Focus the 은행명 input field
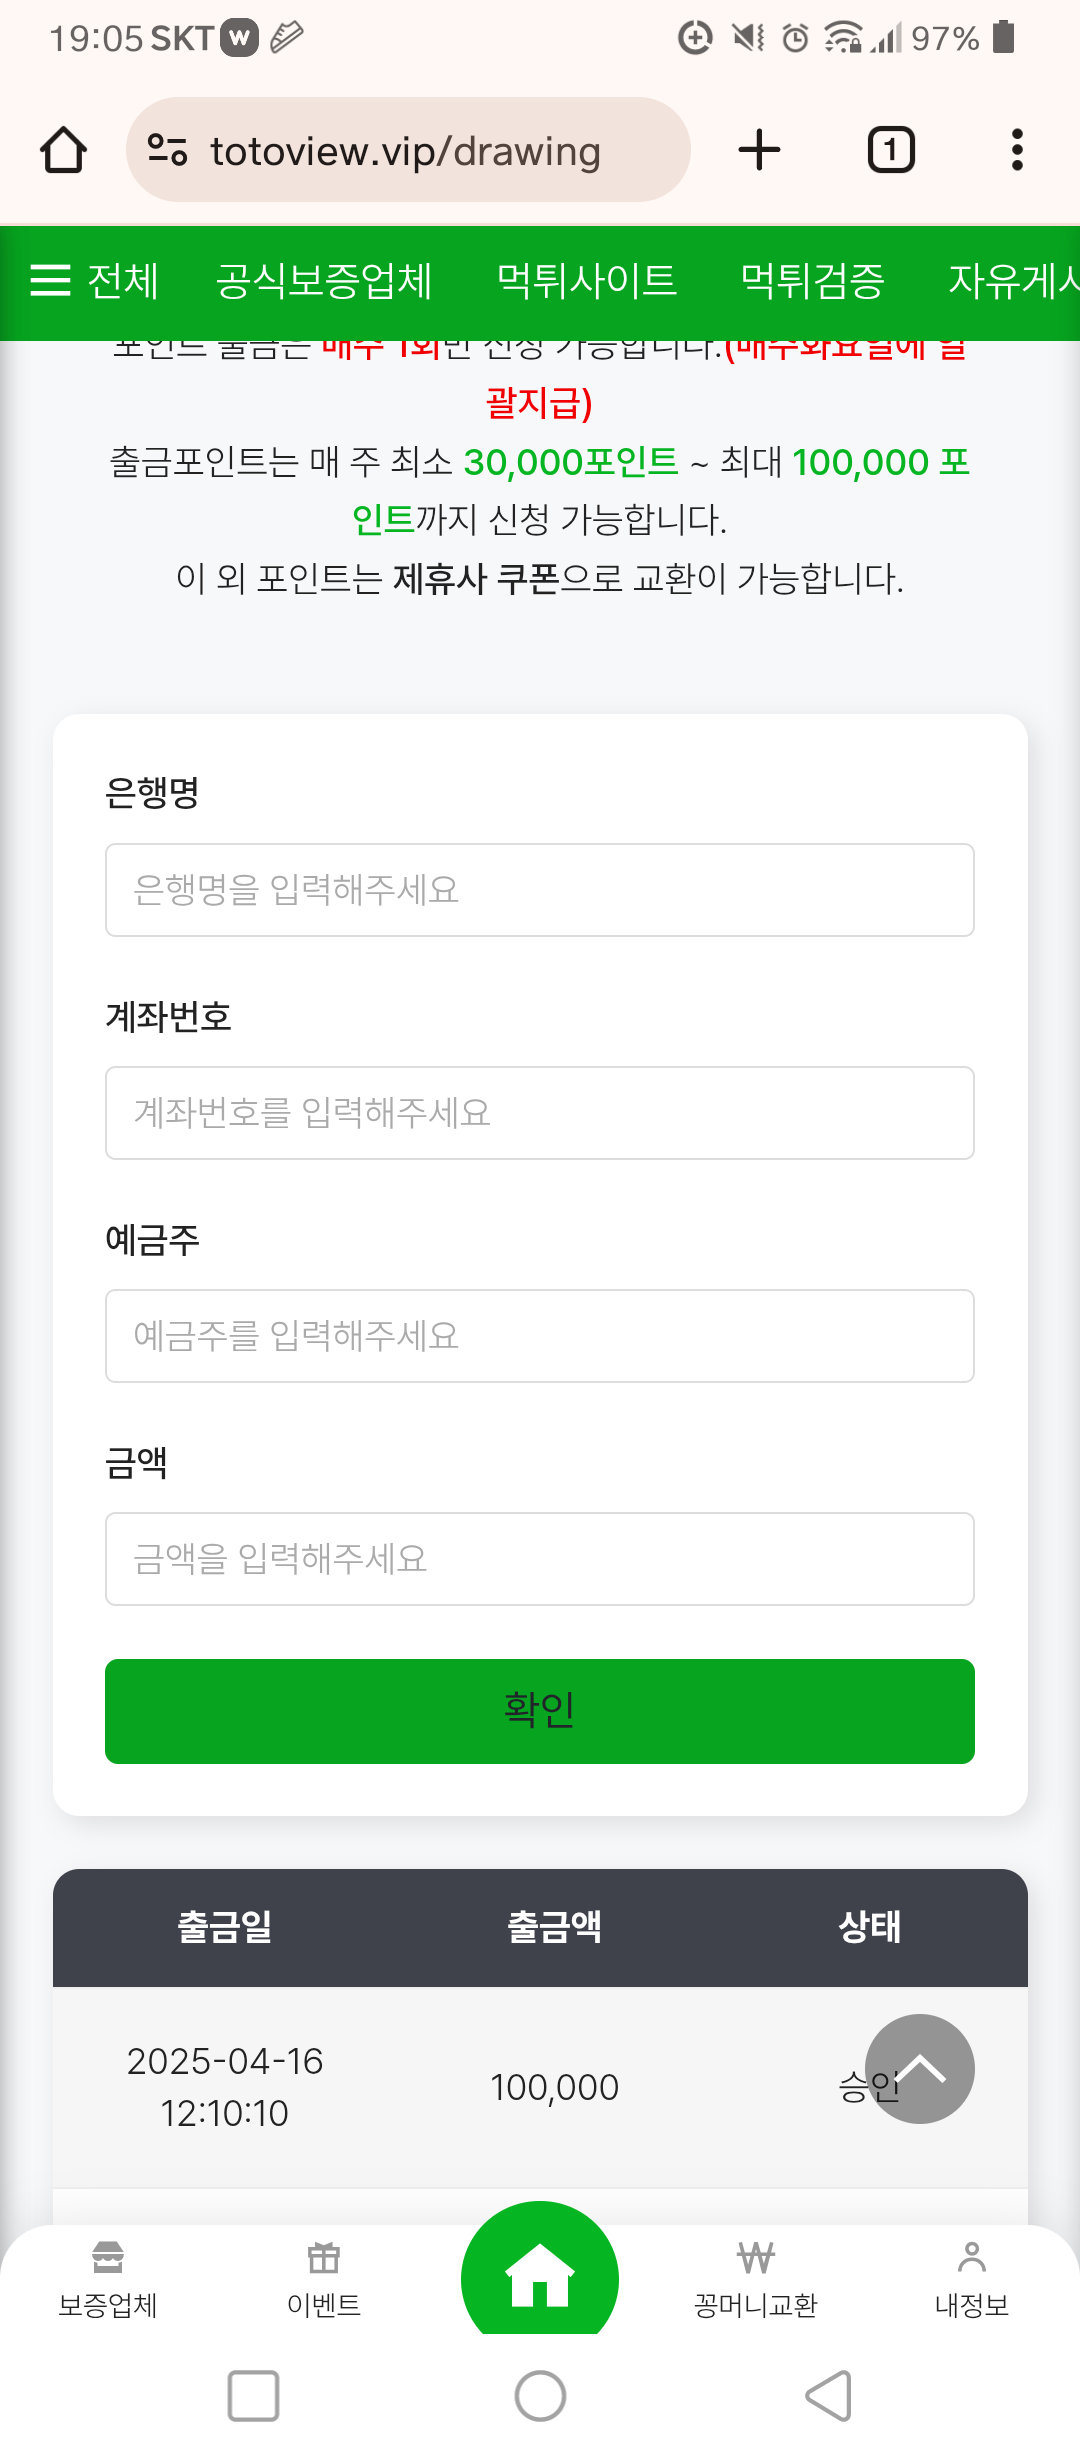1080x2460 pixels. coord(540,890)
